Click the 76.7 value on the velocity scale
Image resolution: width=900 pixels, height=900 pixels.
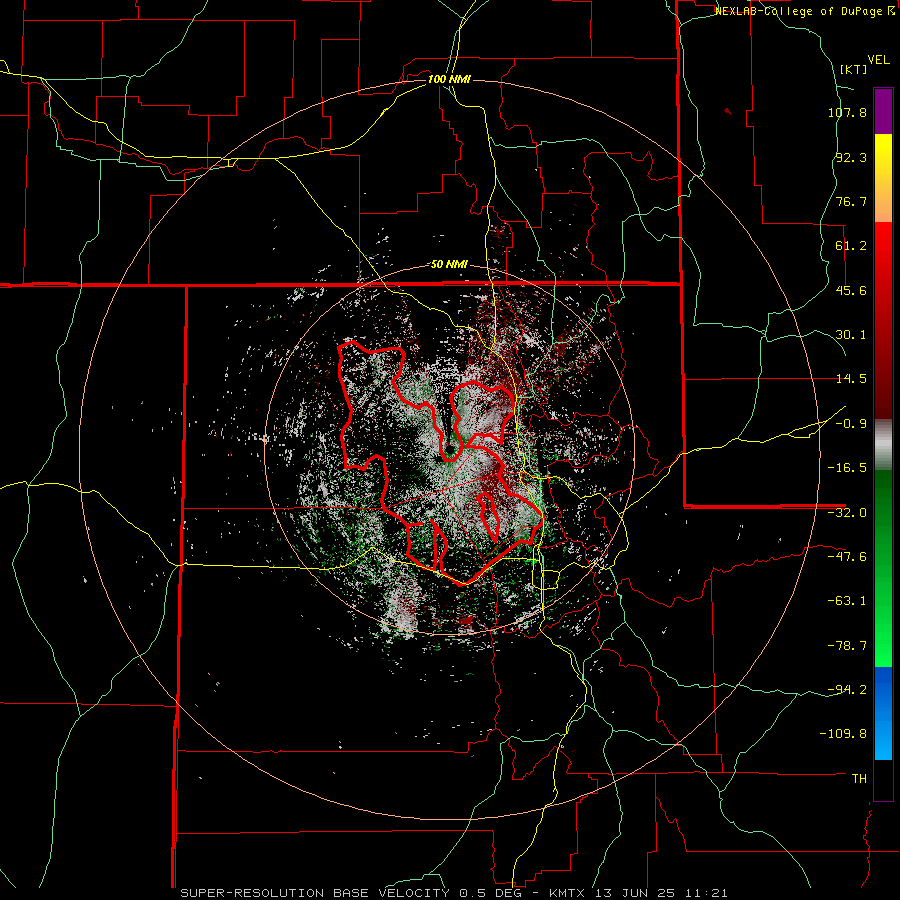point(851,201)
